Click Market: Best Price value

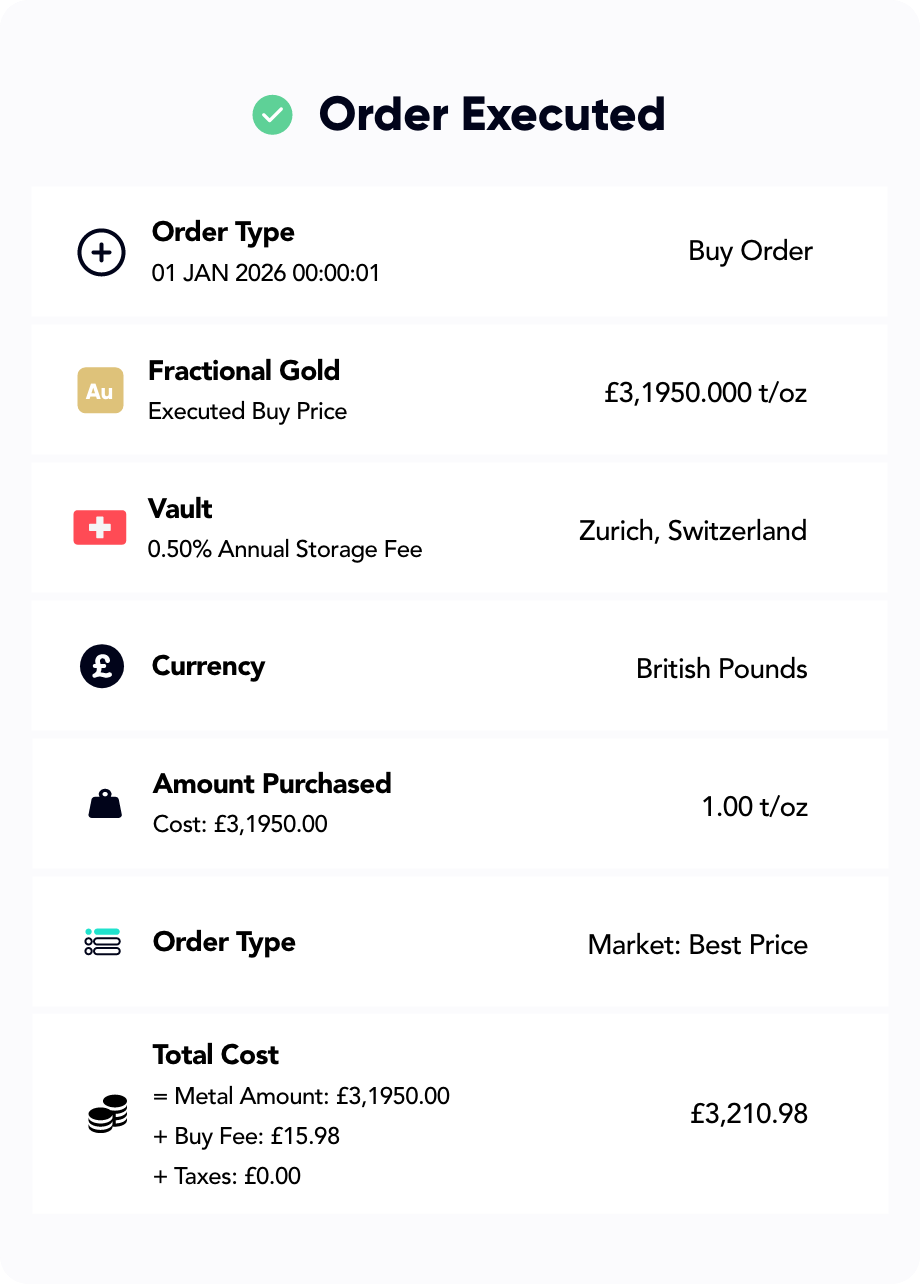pos(697,944)
